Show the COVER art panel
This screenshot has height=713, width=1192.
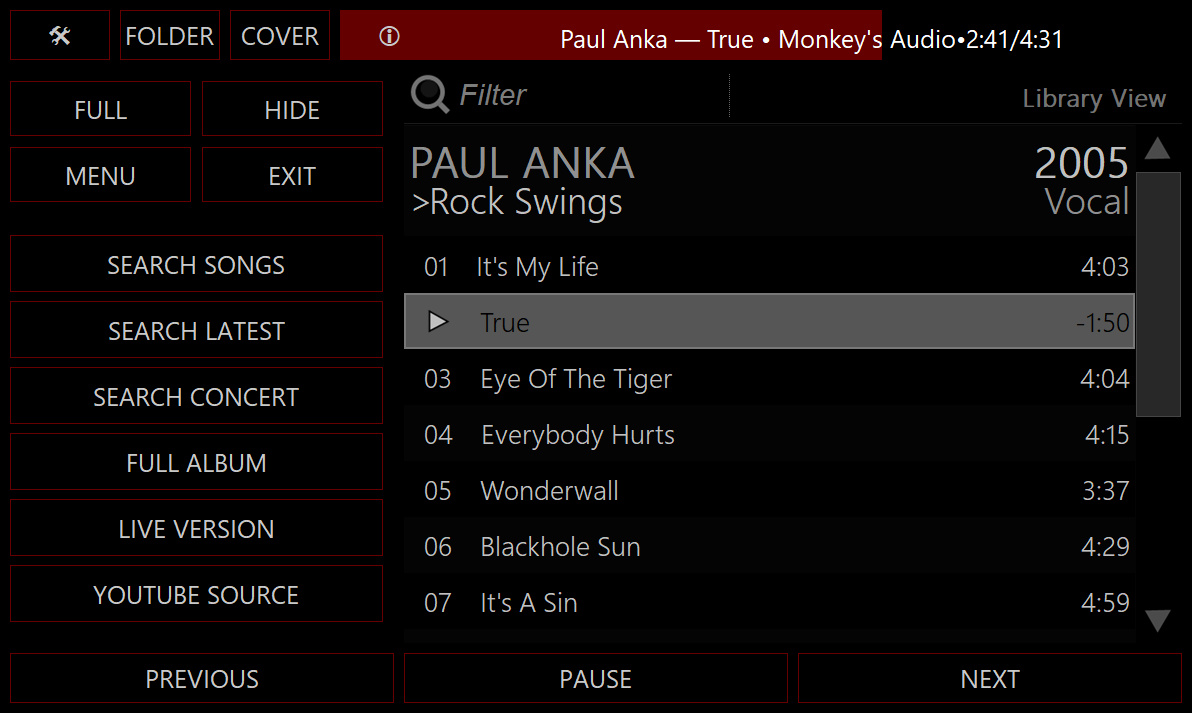[x=280, y=36]
